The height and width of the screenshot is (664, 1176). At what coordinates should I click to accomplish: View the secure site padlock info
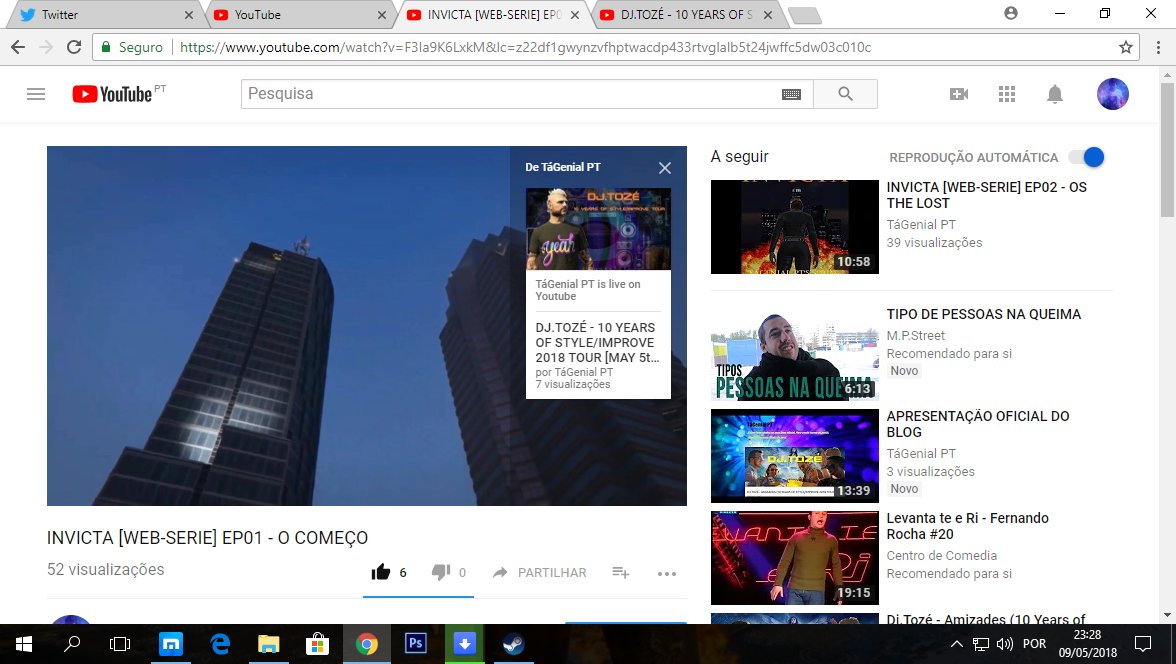(106, 47)
